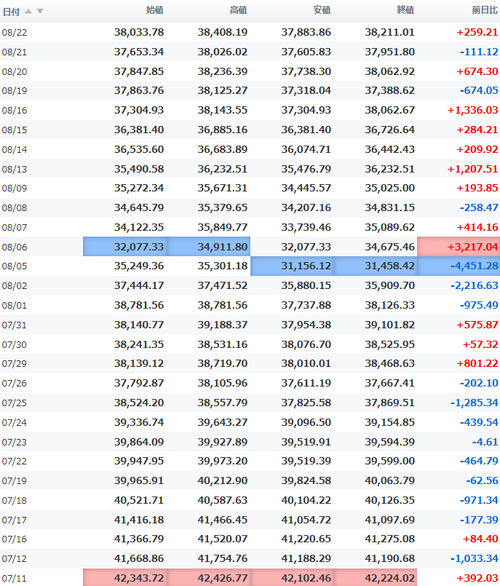Click the 始値 column header
The image size is (500, 586).
pos(155,10)
